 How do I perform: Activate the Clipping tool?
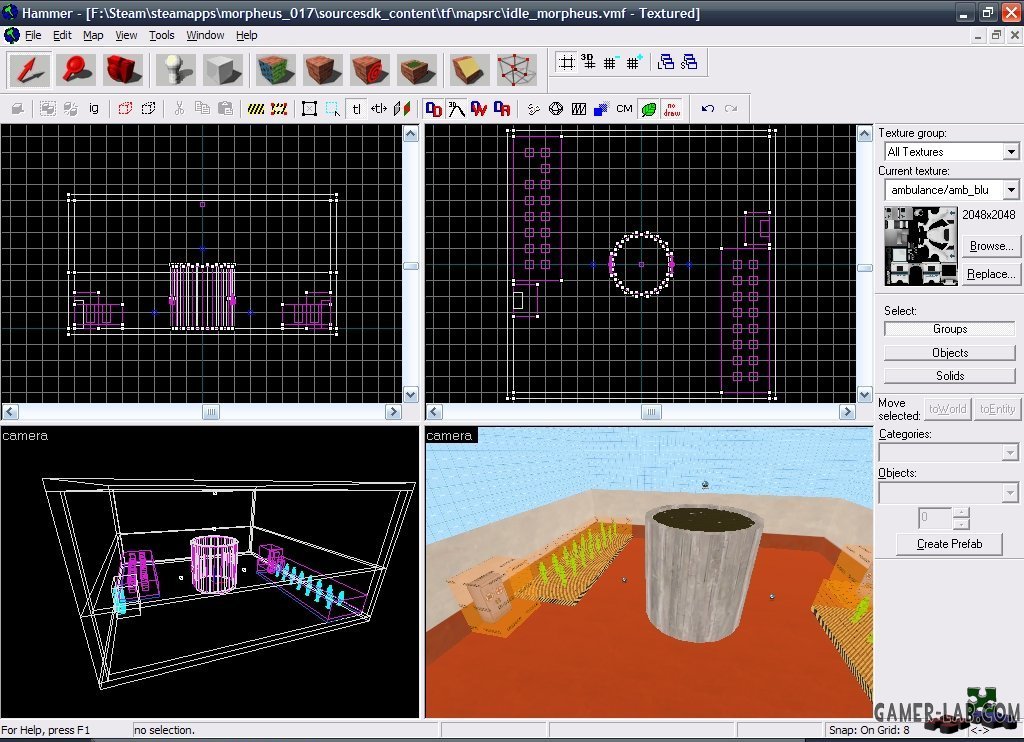pos(469,70)
